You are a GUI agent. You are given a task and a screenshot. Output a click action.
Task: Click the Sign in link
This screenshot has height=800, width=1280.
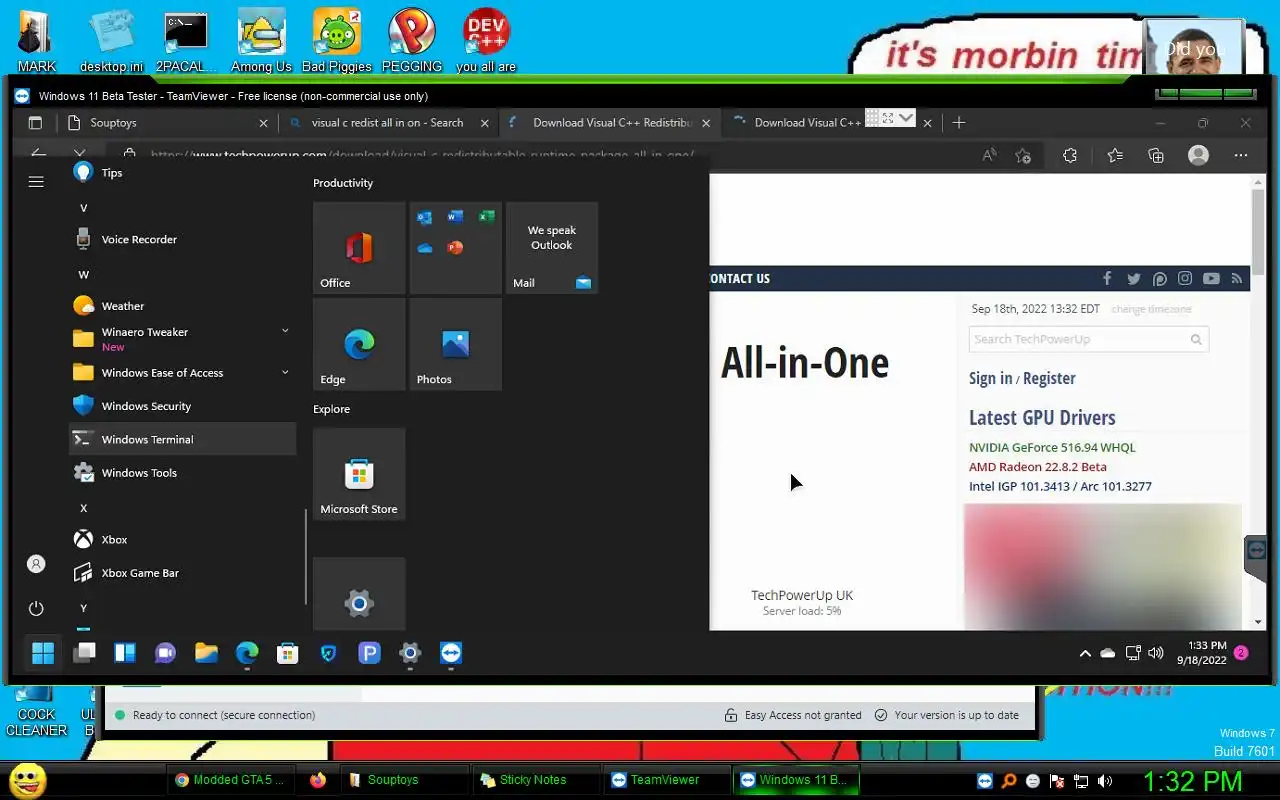tap(990, 378)
